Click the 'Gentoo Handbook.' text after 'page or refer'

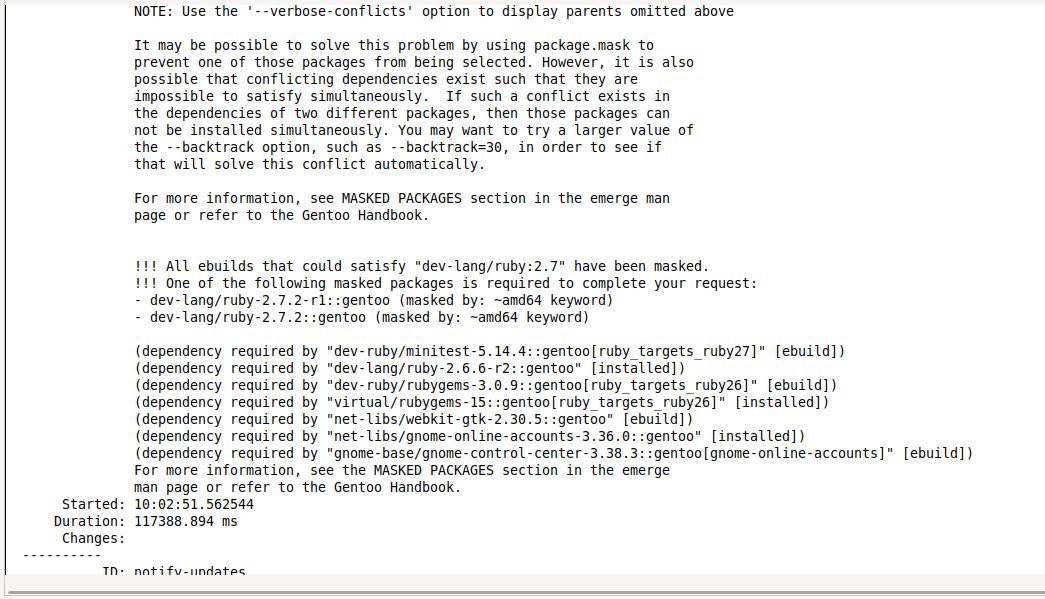(x=365, y=215)
